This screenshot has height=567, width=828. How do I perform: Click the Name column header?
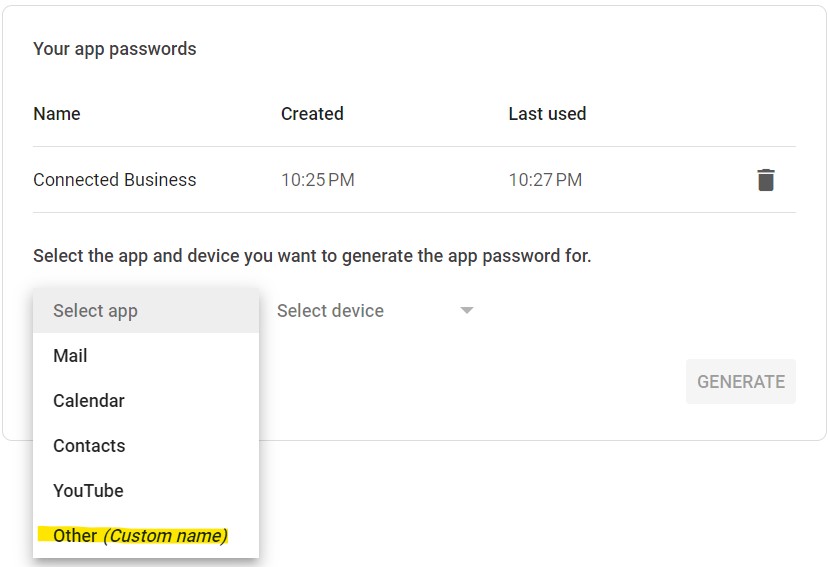[57, 114]
